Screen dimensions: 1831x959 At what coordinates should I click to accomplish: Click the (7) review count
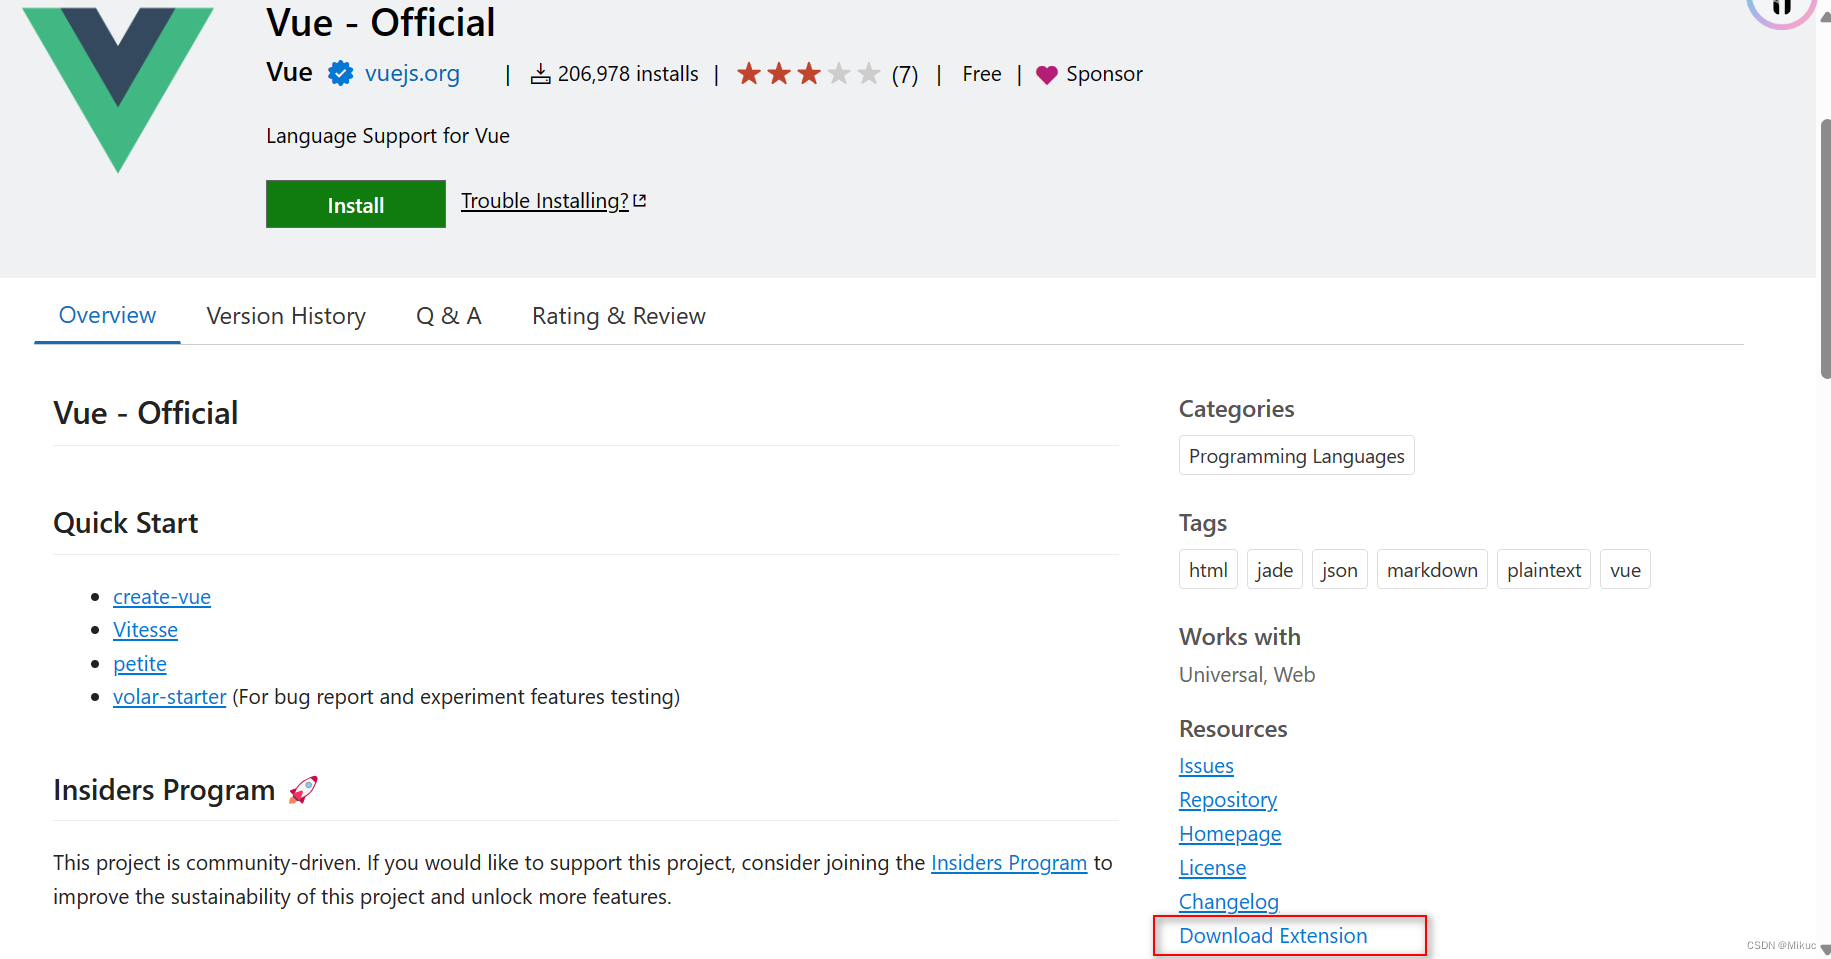pyautogui.click(x=905, y=75)
